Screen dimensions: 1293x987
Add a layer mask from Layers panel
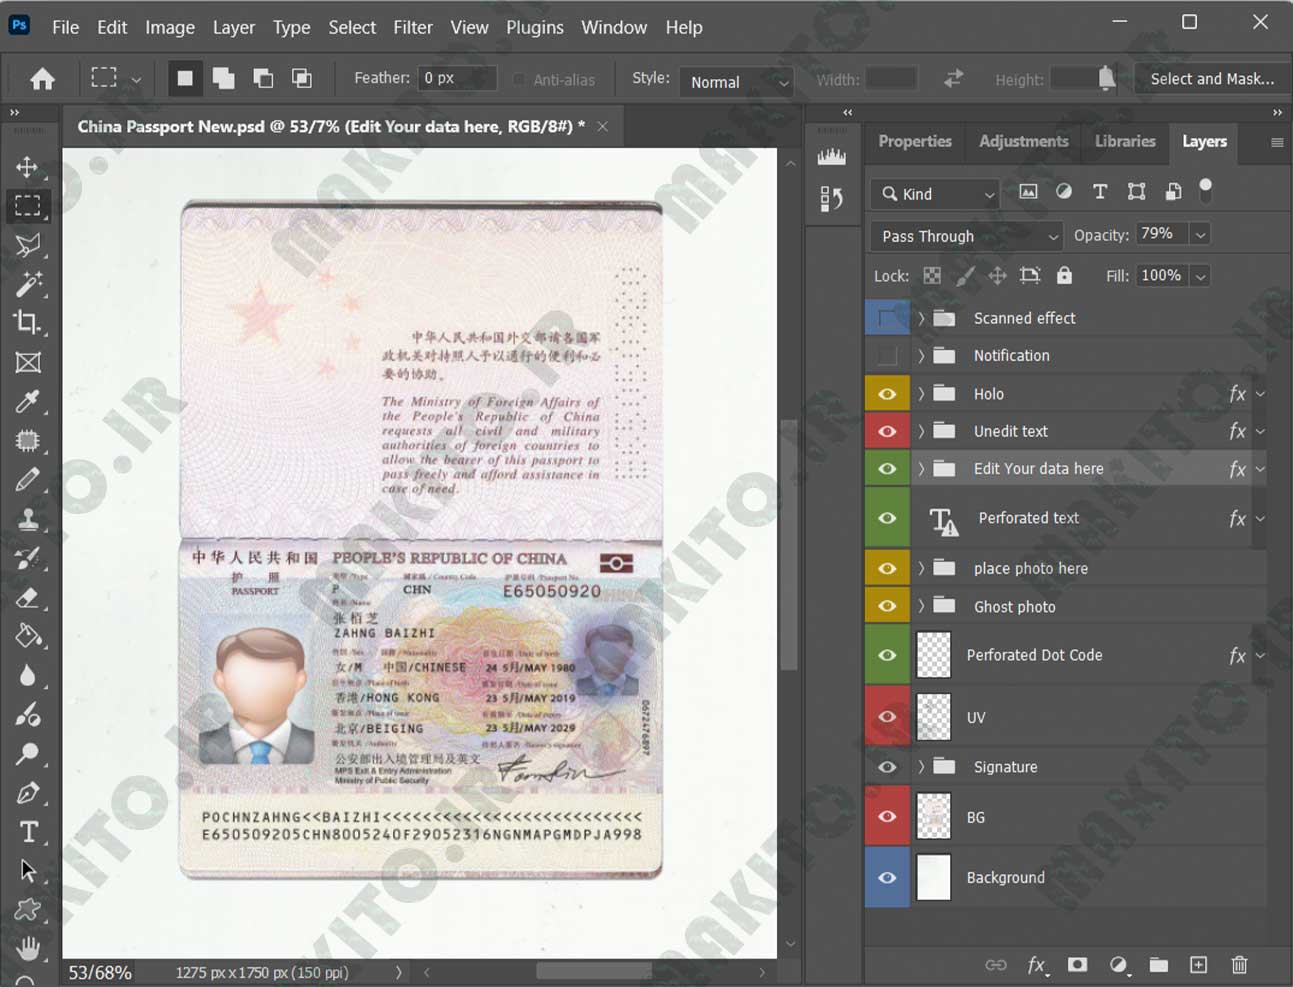pos(1077,965)
